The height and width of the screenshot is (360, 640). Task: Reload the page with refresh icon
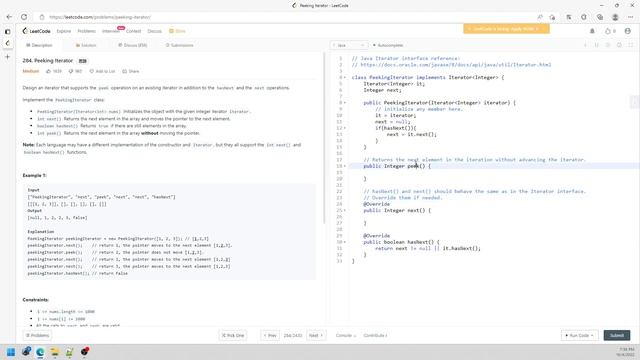click(24, 17)
